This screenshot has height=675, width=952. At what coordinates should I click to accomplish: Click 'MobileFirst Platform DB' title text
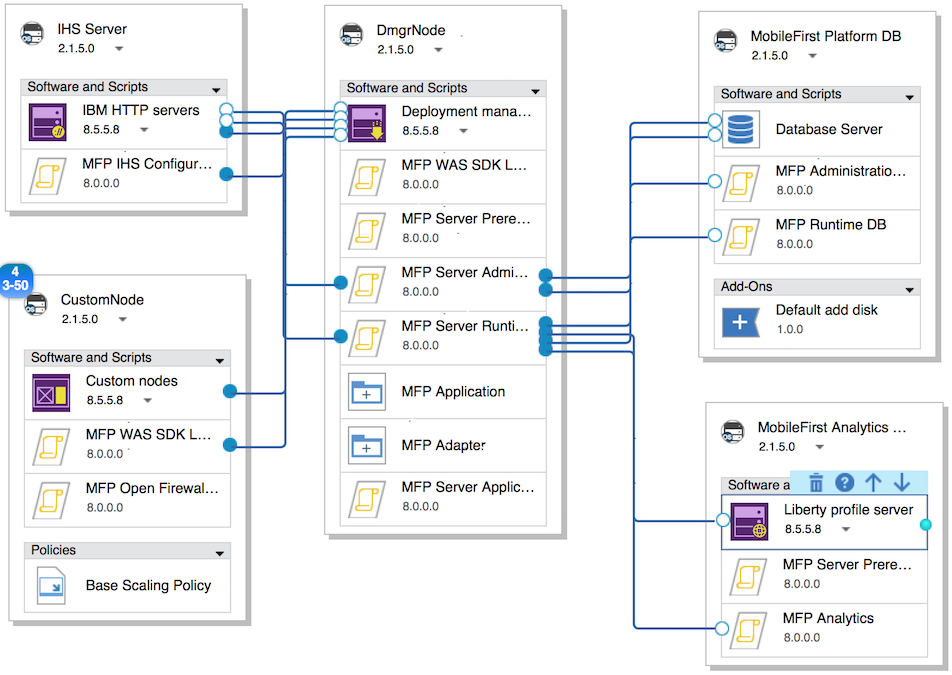coord(826,36)
